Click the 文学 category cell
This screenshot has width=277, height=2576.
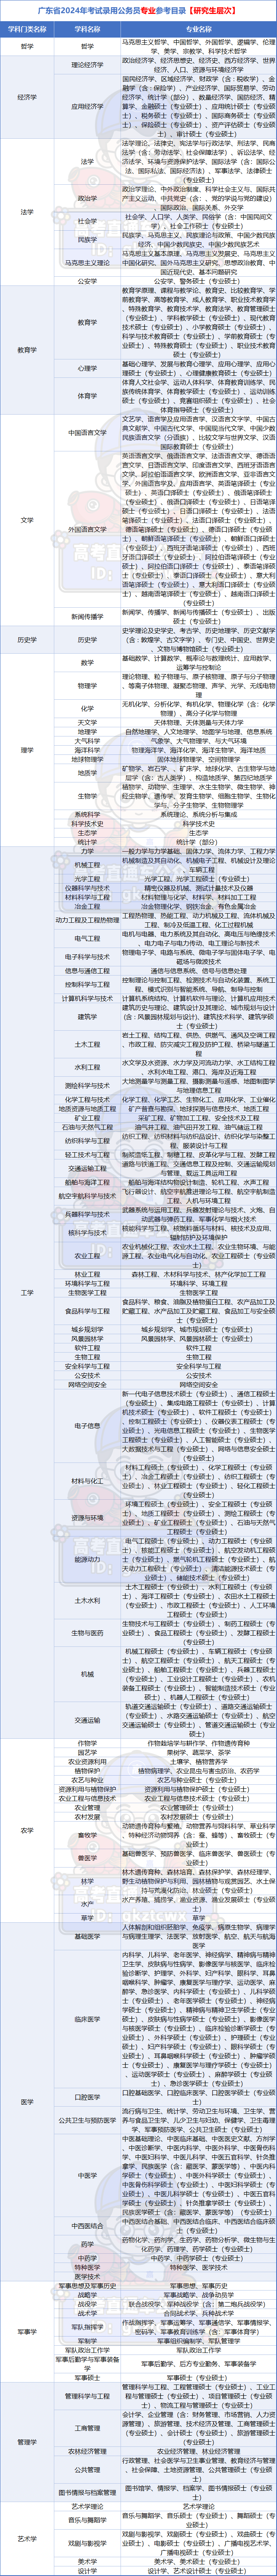tap(28, 520)
